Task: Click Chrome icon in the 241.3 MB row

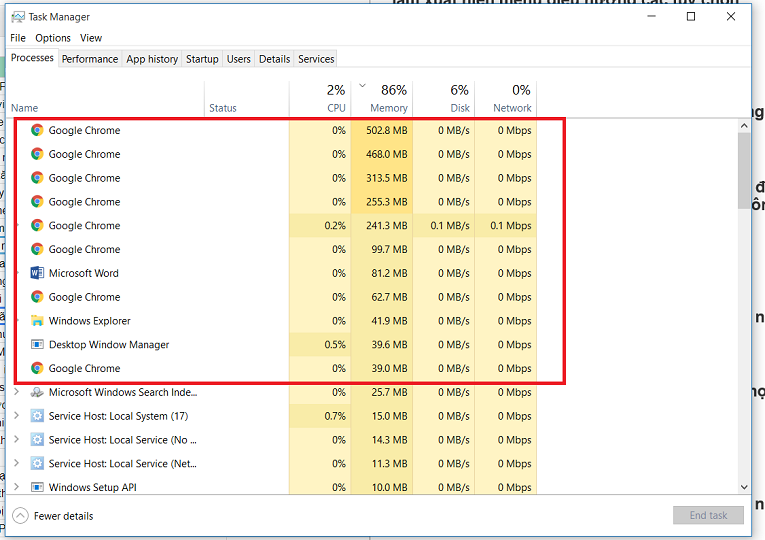Action: [37, 225]
